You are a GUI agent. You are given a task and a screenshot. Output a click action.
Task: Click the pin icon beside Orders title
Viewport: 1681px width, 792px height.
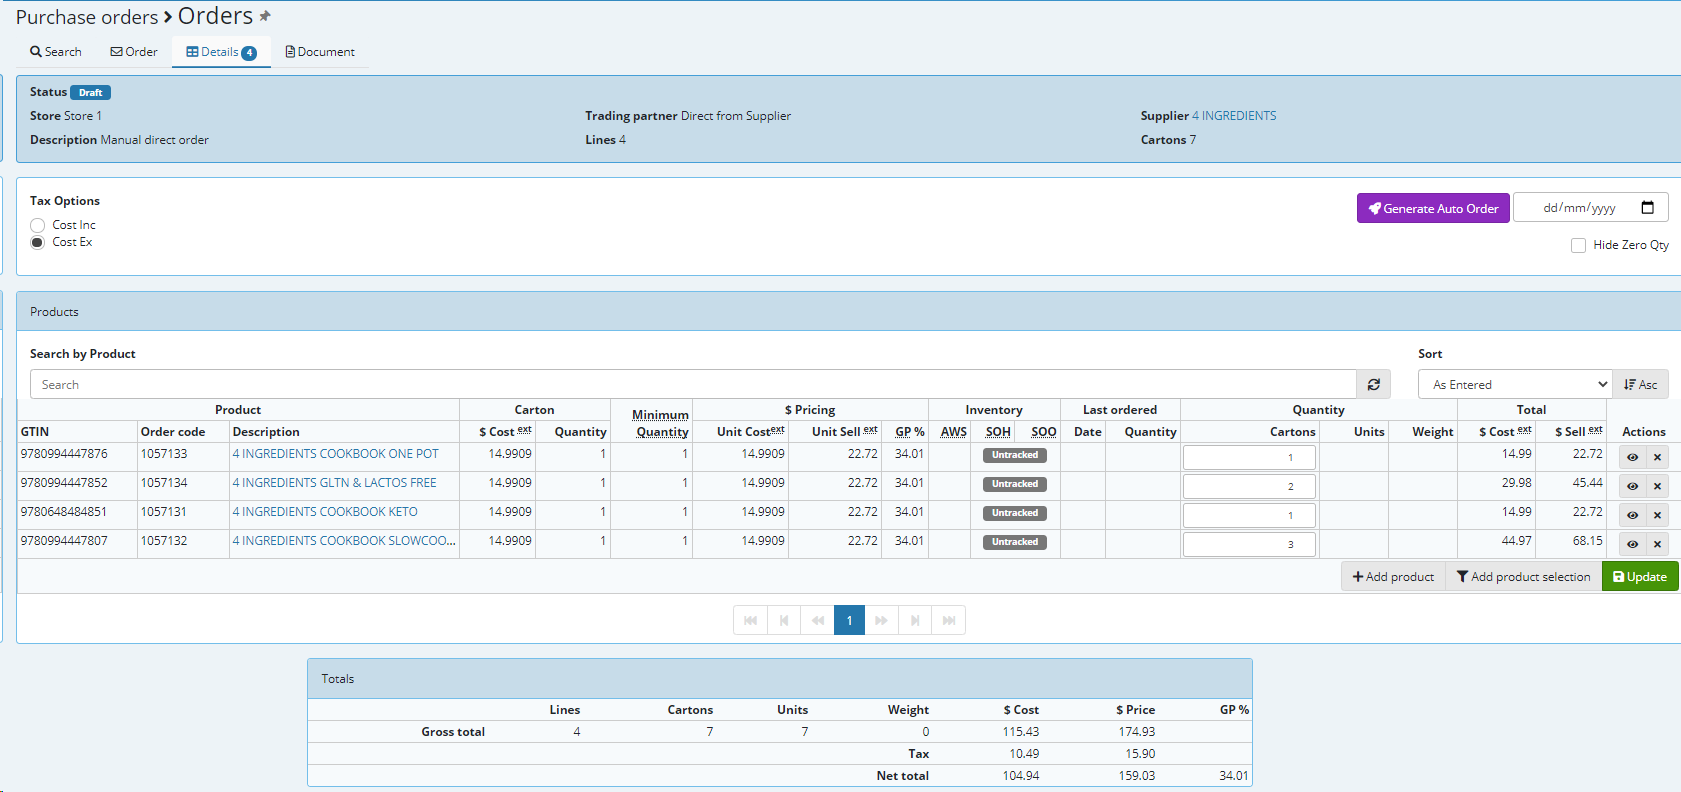click(265, 16)
